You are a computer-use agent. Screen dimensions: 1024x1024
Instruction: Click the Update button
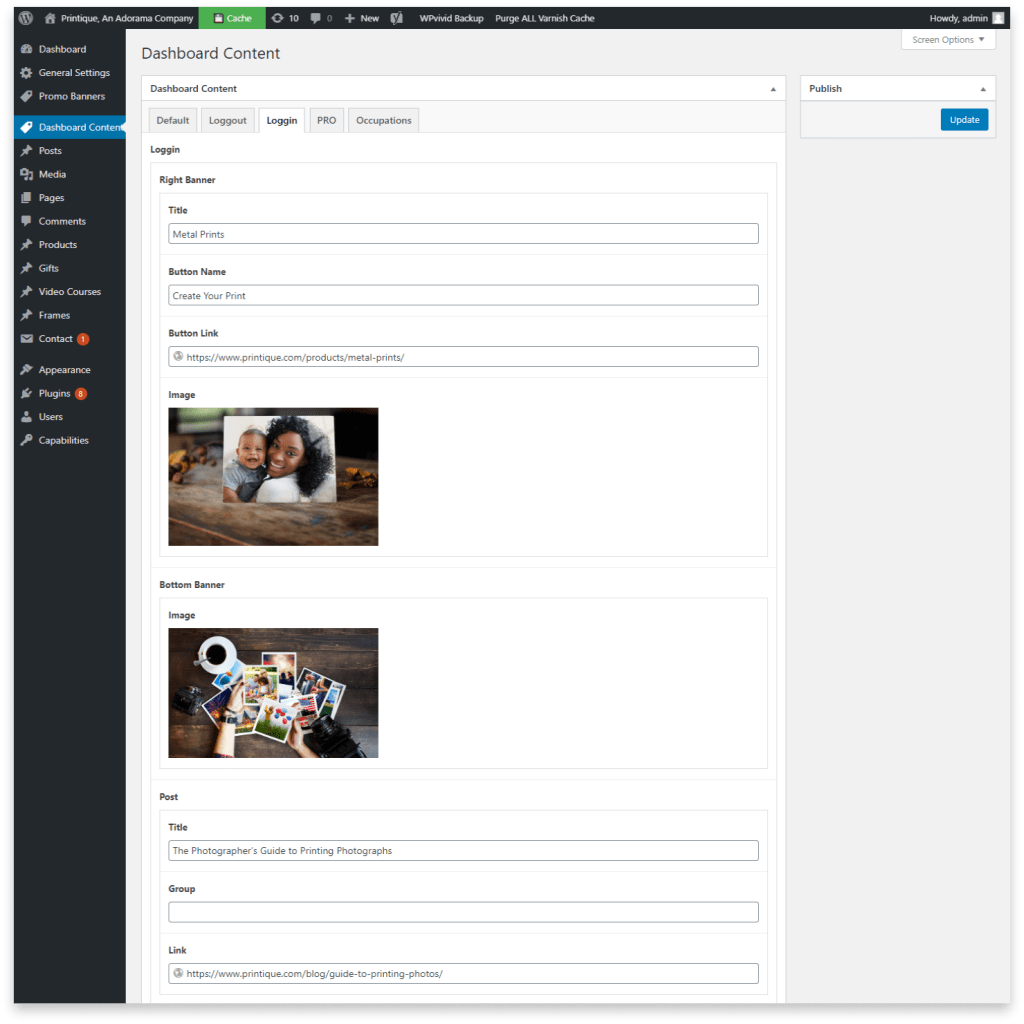[x=964, y=119]
